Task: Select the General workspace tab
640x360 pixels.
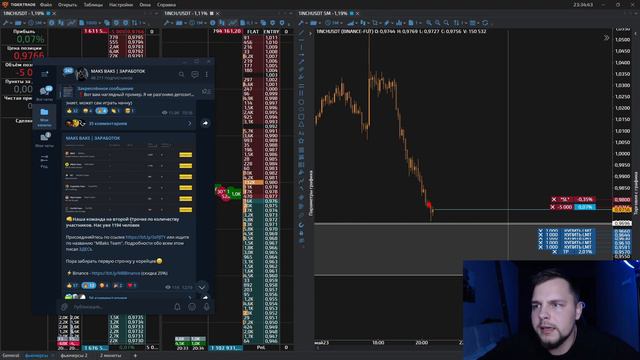Action: 11,356
